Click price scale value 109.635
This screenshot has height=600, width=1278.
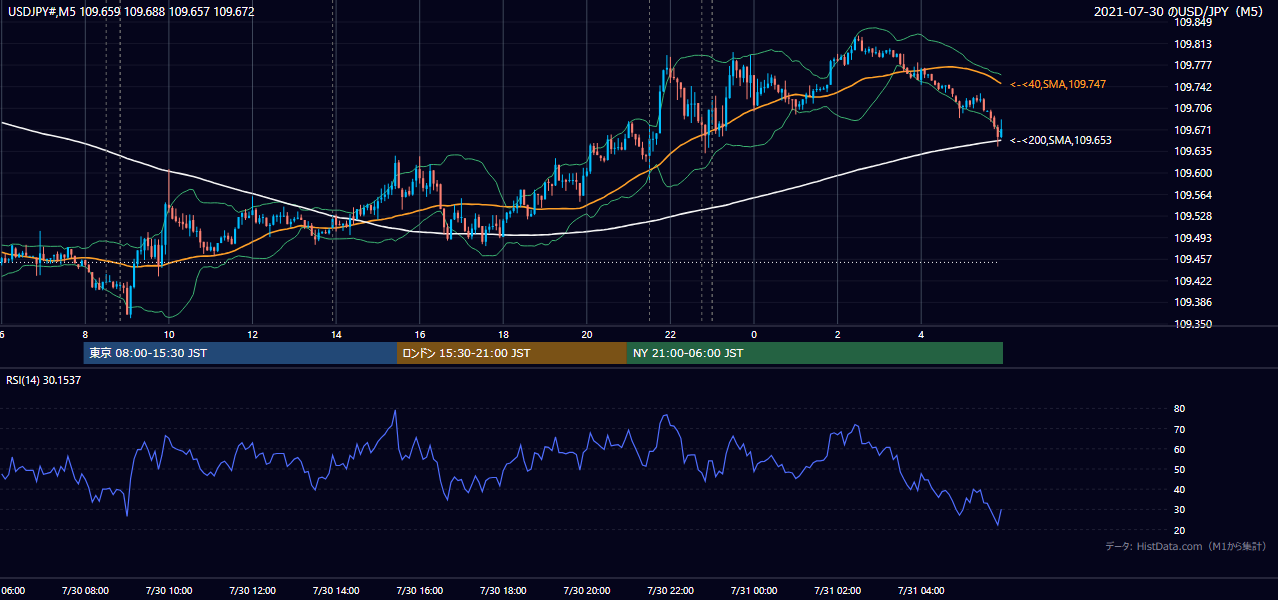coord(1193,152)
